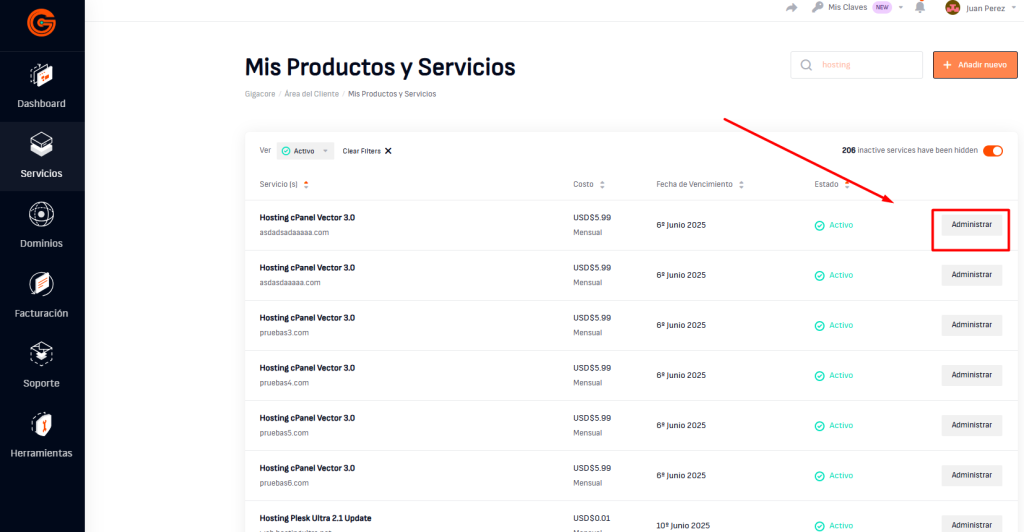Open the Dominios section icon
1024x532 pixels.
[41, 215]
